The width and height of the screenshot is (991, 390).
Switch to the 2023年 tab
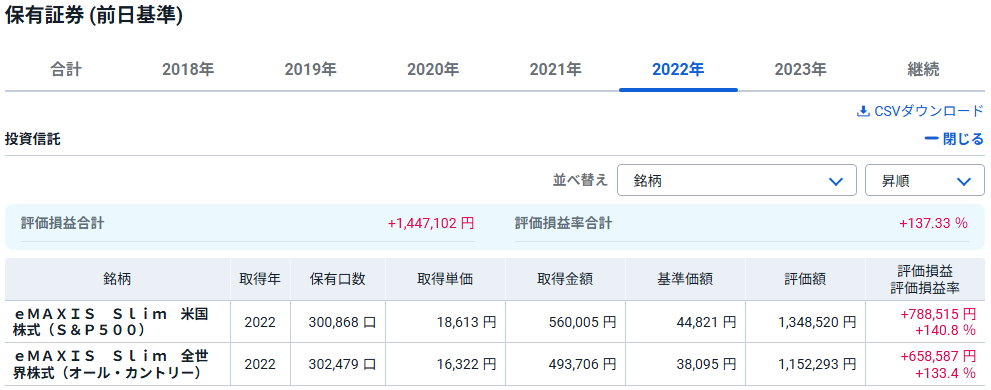[801, 70]
